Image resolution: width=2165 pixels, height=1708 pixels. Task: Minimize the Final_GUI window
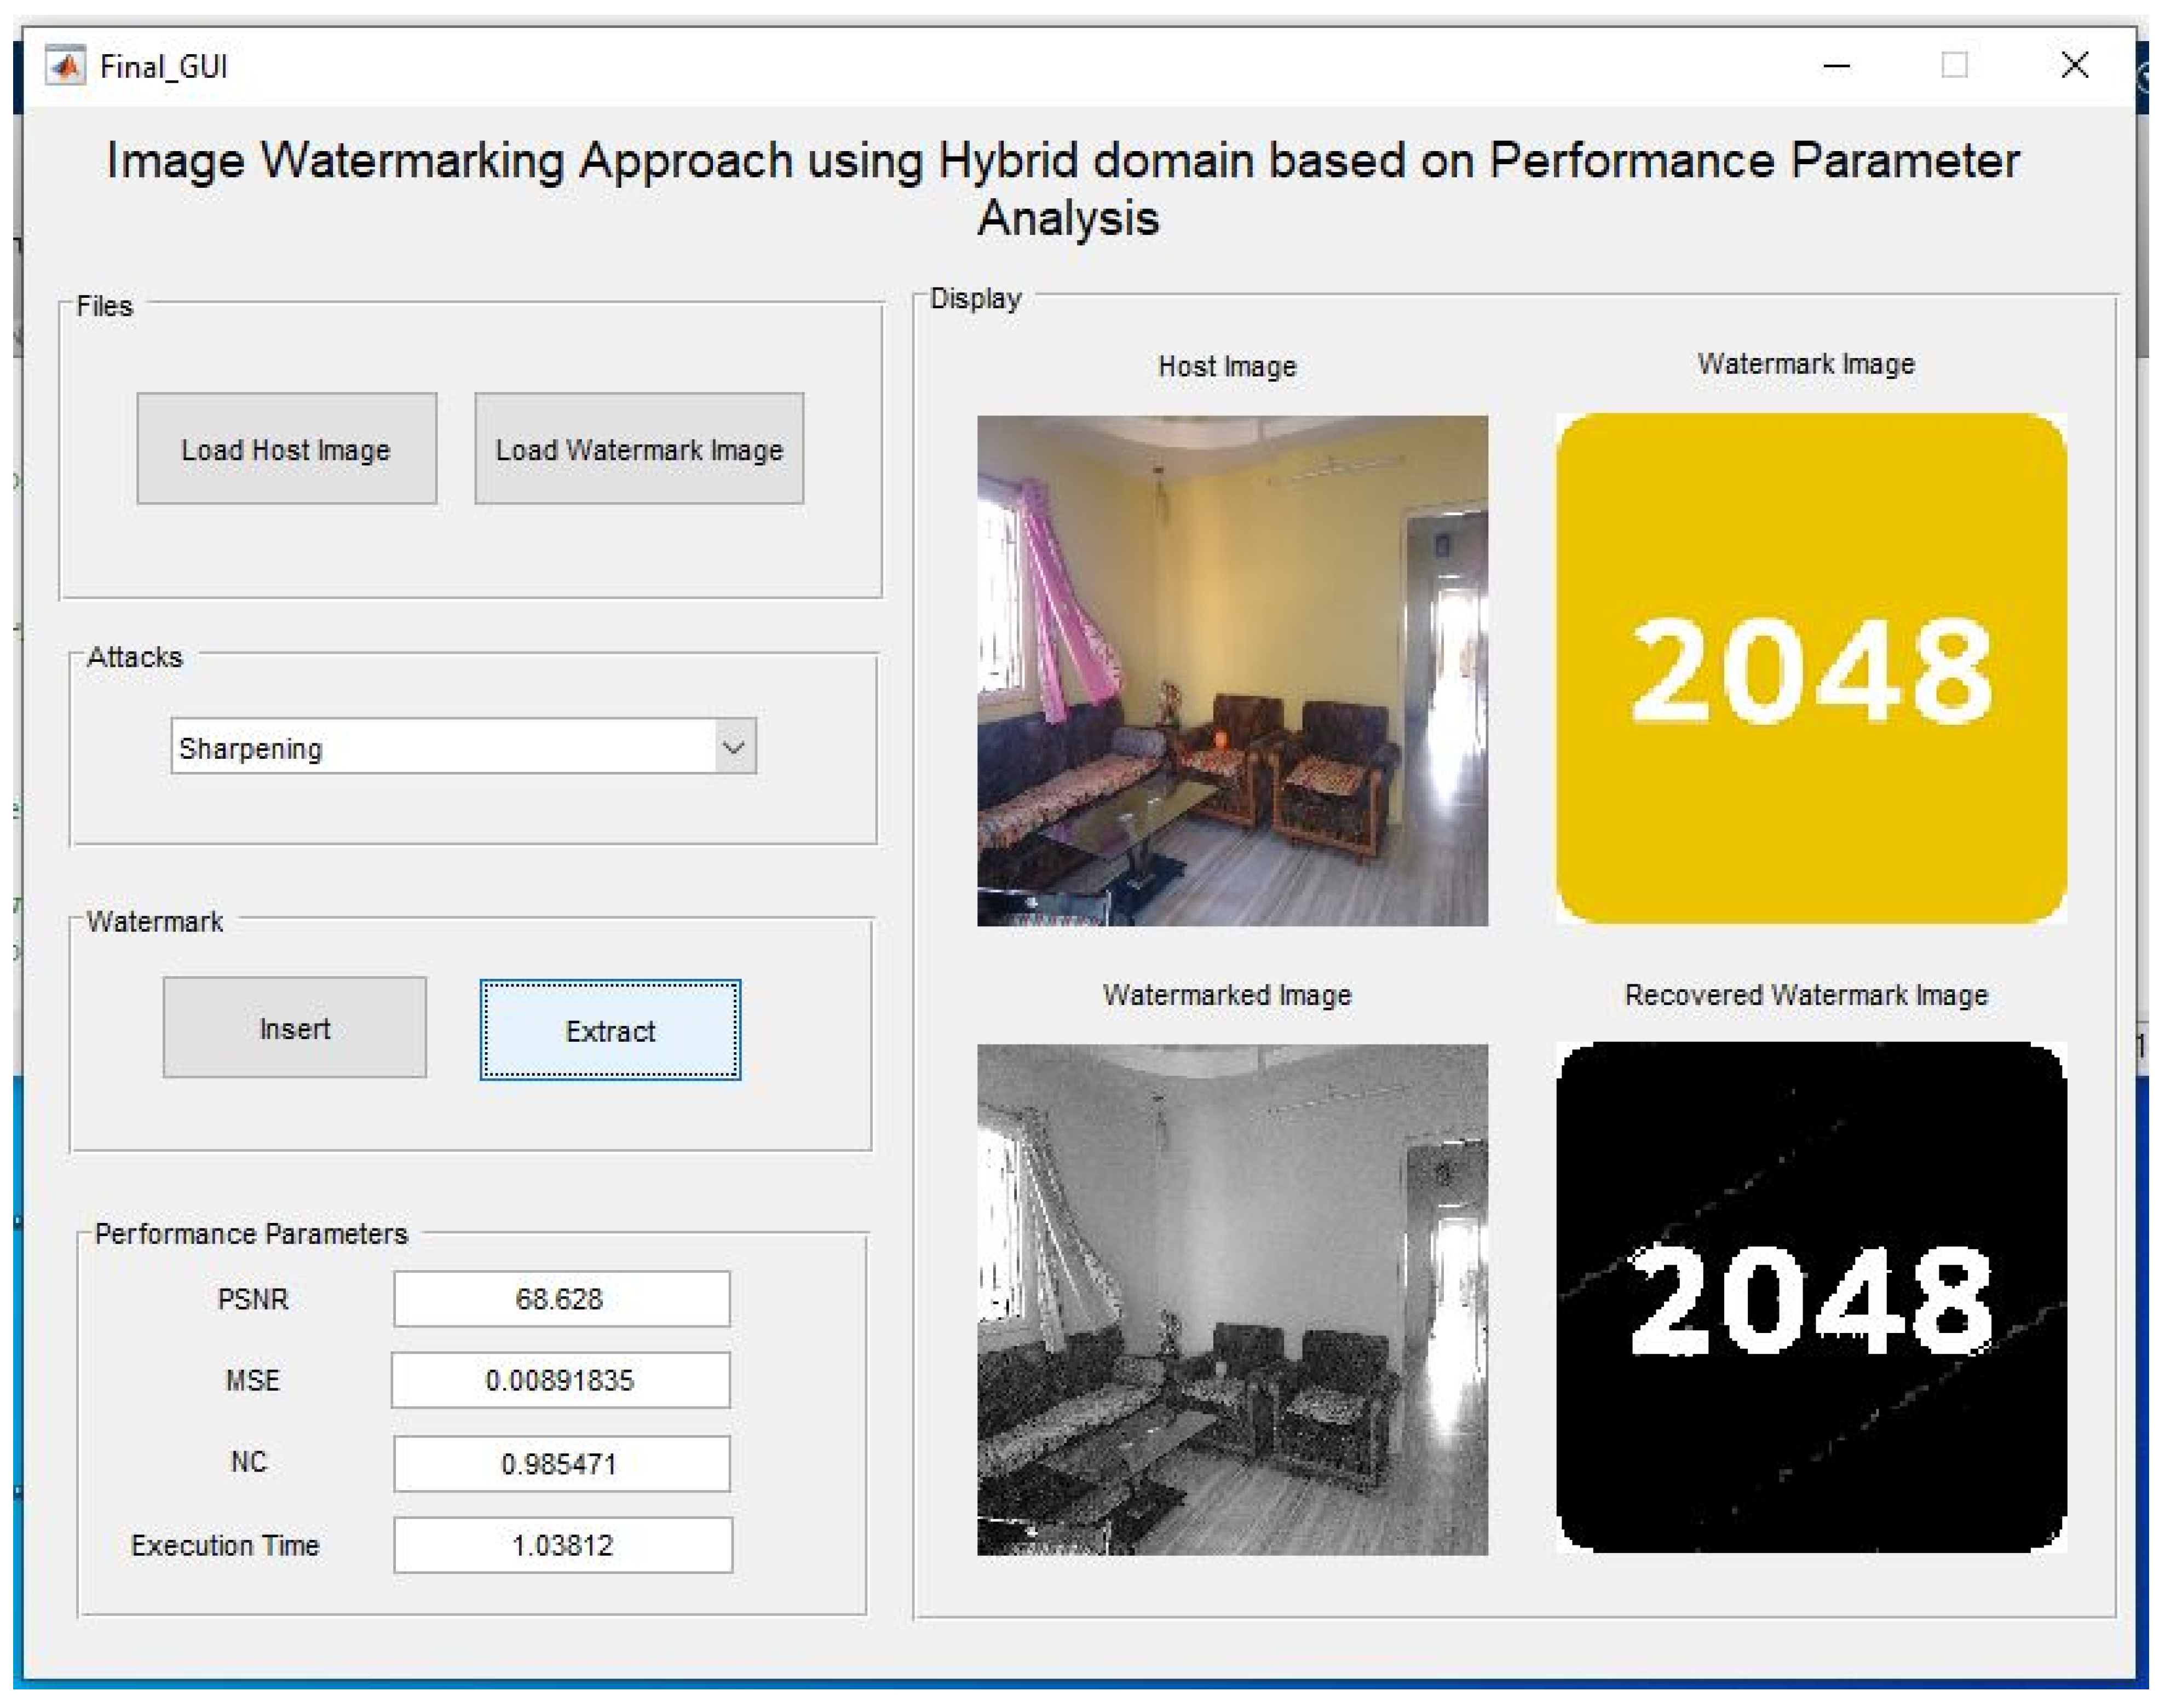(x=1836, y=66)
